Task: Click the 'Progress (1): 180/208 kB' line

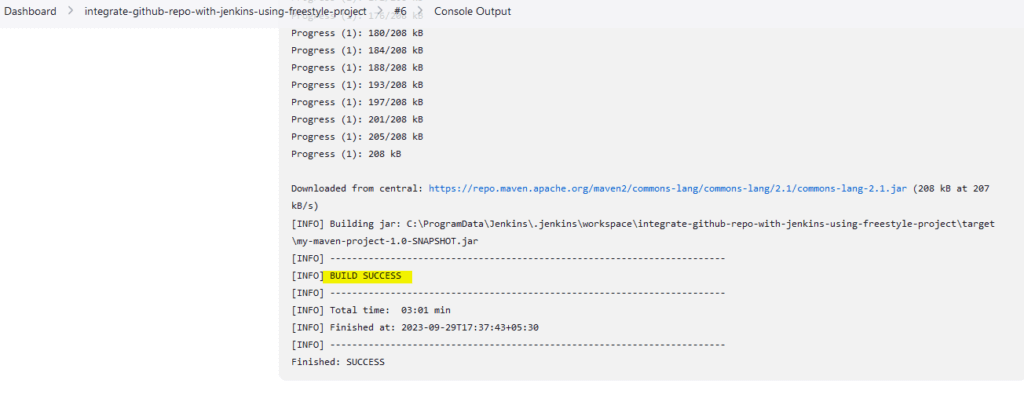Action: tap(357, 33)
